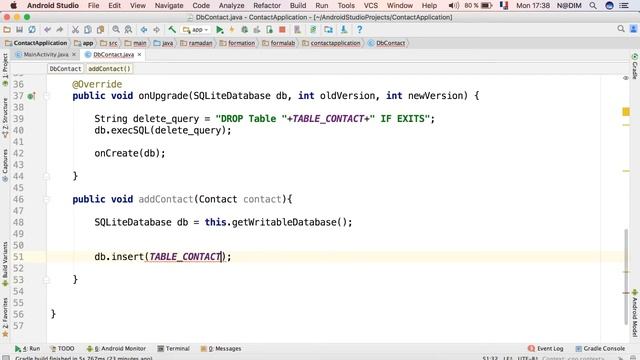Image resolution: width=640 pixels, height=360 pixels.
Task: Open the Build menu
Action: coord(298,5)
